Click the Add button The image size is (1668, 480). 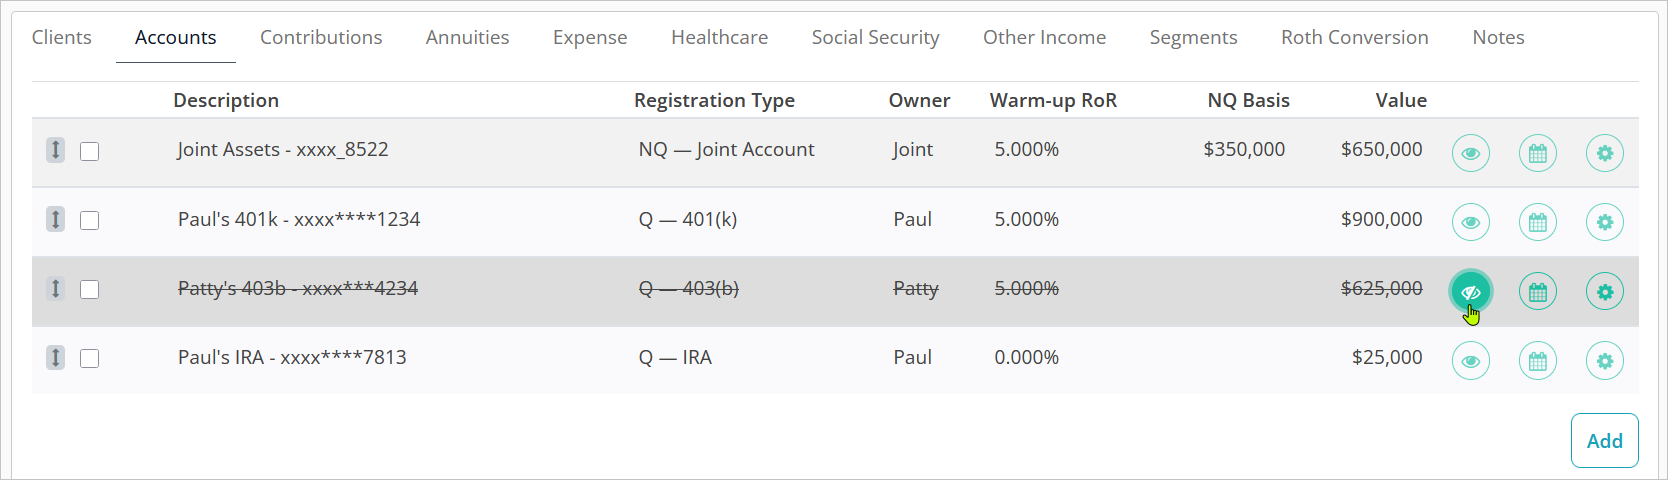(x=1604, y=441)
